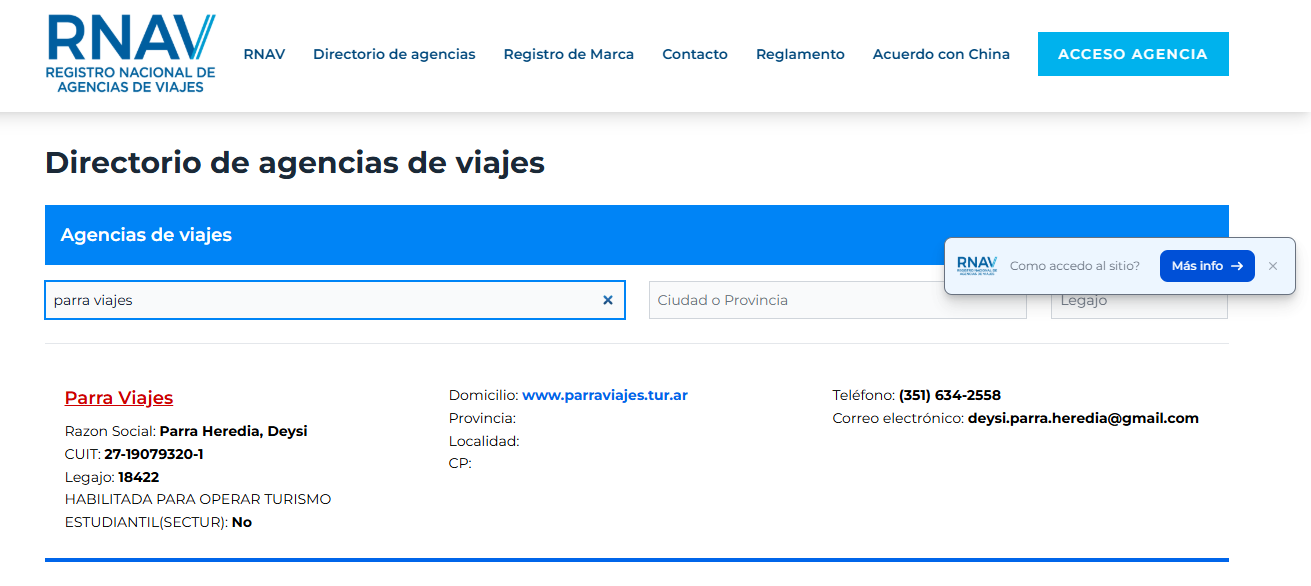1311x586 pixels.
Task: Click the 'CP:' label
Action: pos(460,464)
